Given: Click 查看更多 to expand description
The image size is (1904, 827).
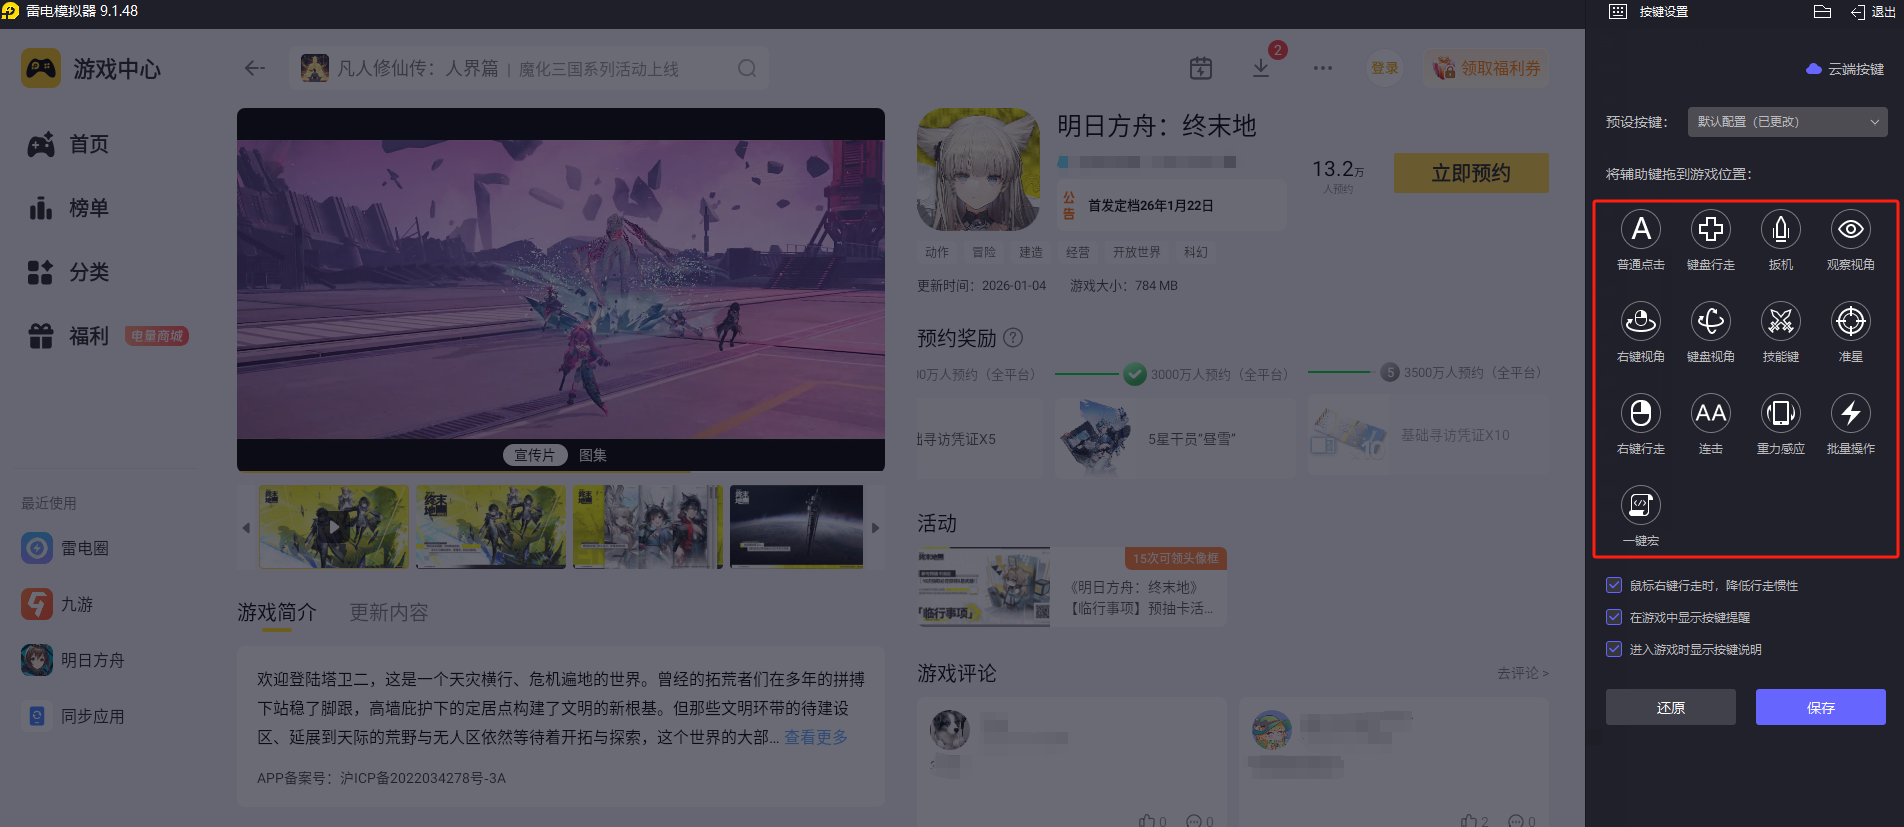Looking at the screenshot, I should coord(816,737).
